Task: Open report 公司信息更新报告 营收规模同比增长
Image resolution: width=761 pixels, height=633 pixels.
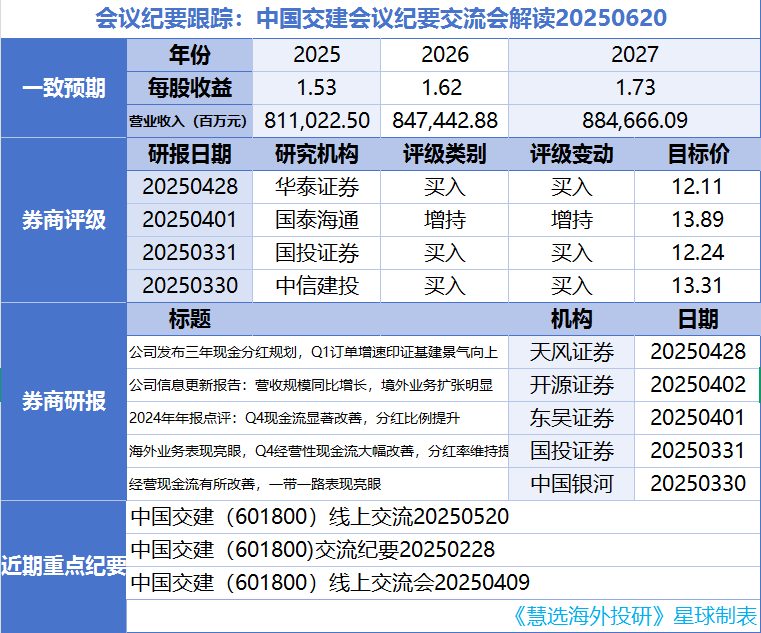Action: (317, 385)
